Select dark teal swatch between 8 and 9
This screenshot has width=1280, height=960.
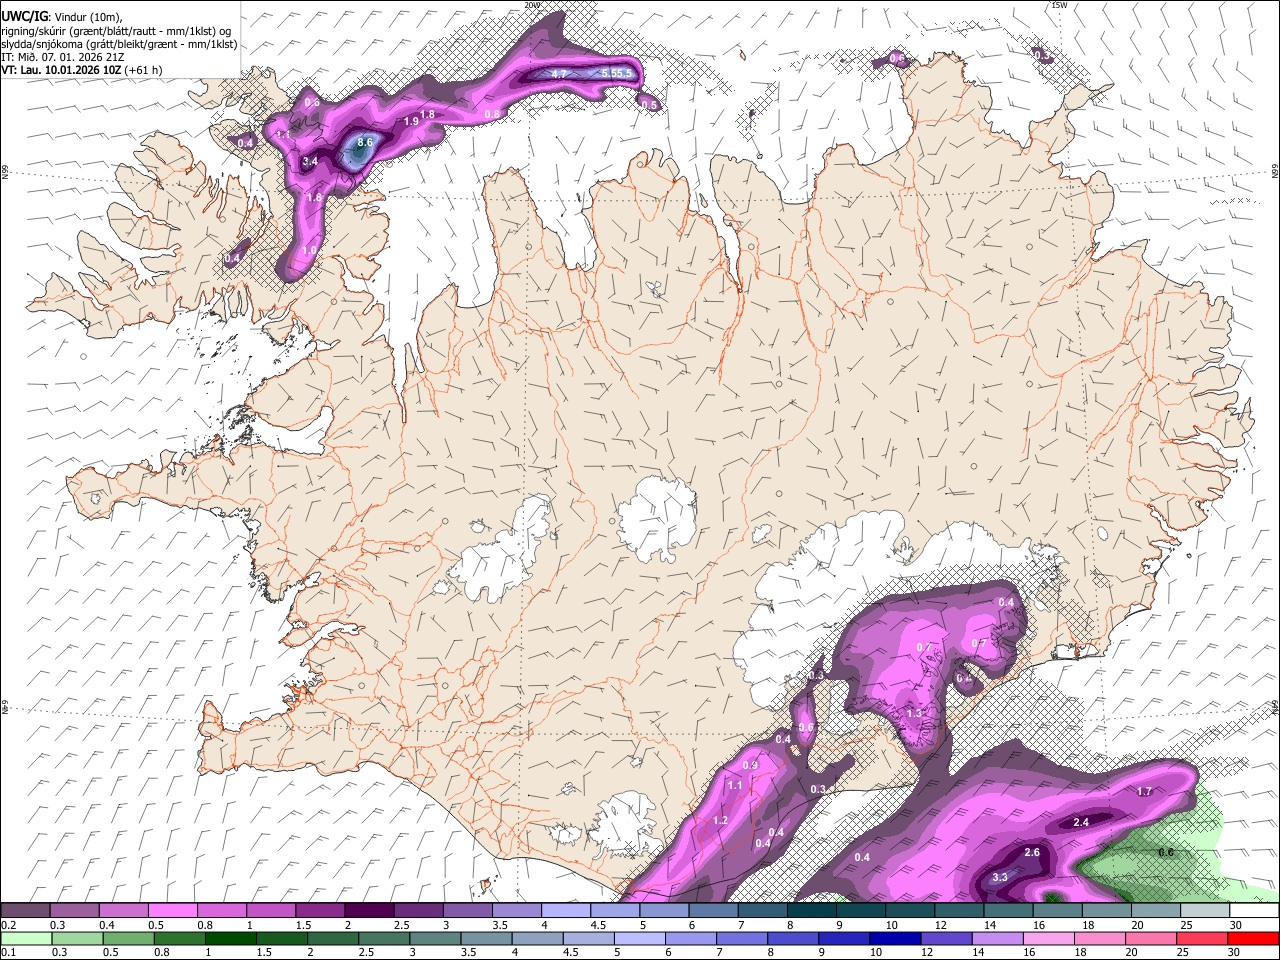click(812, 910)
